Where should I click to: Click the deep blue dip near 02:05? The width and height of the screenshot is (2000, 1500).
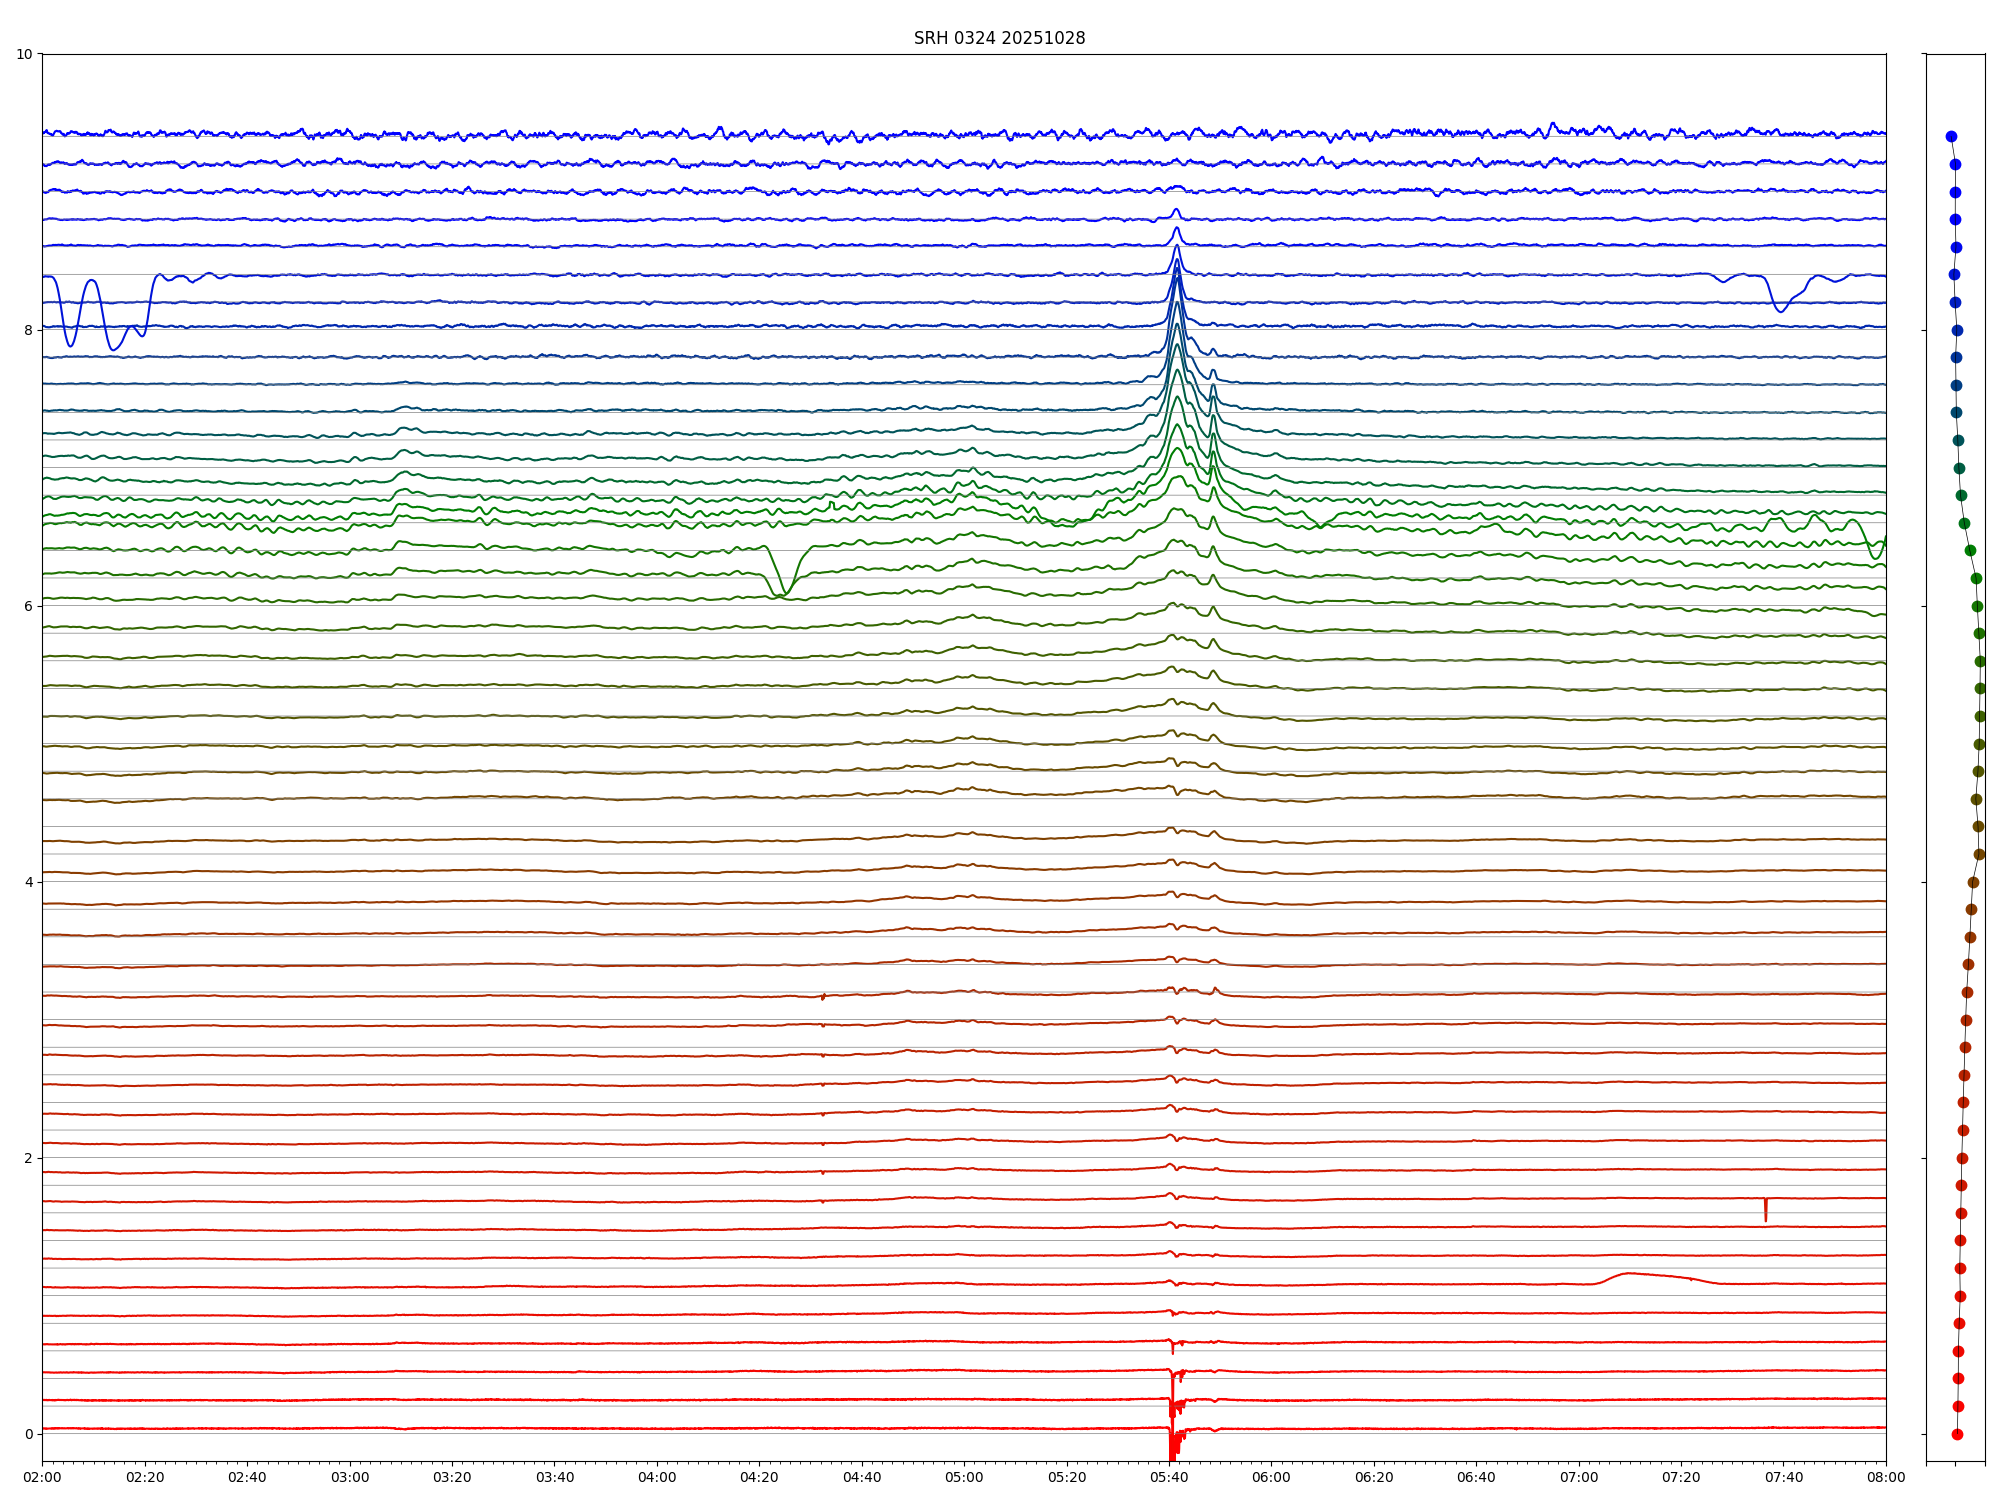[x=70, y=343]
